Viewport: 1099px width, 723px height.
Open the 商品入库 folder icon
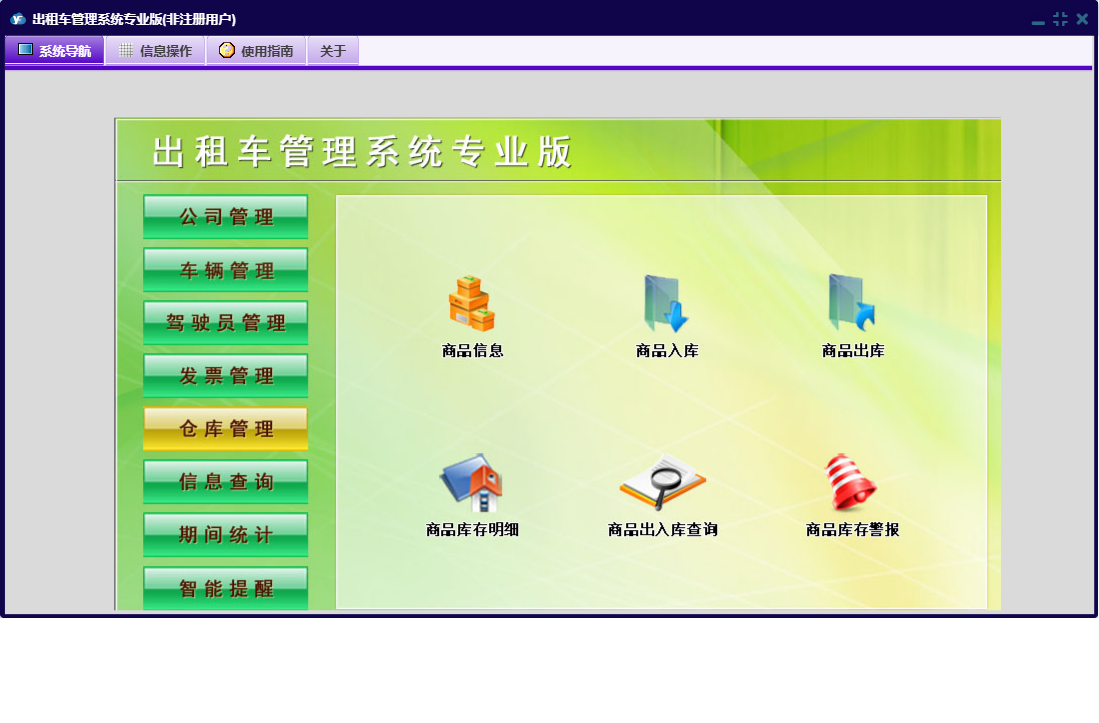[x=666, y=303]
